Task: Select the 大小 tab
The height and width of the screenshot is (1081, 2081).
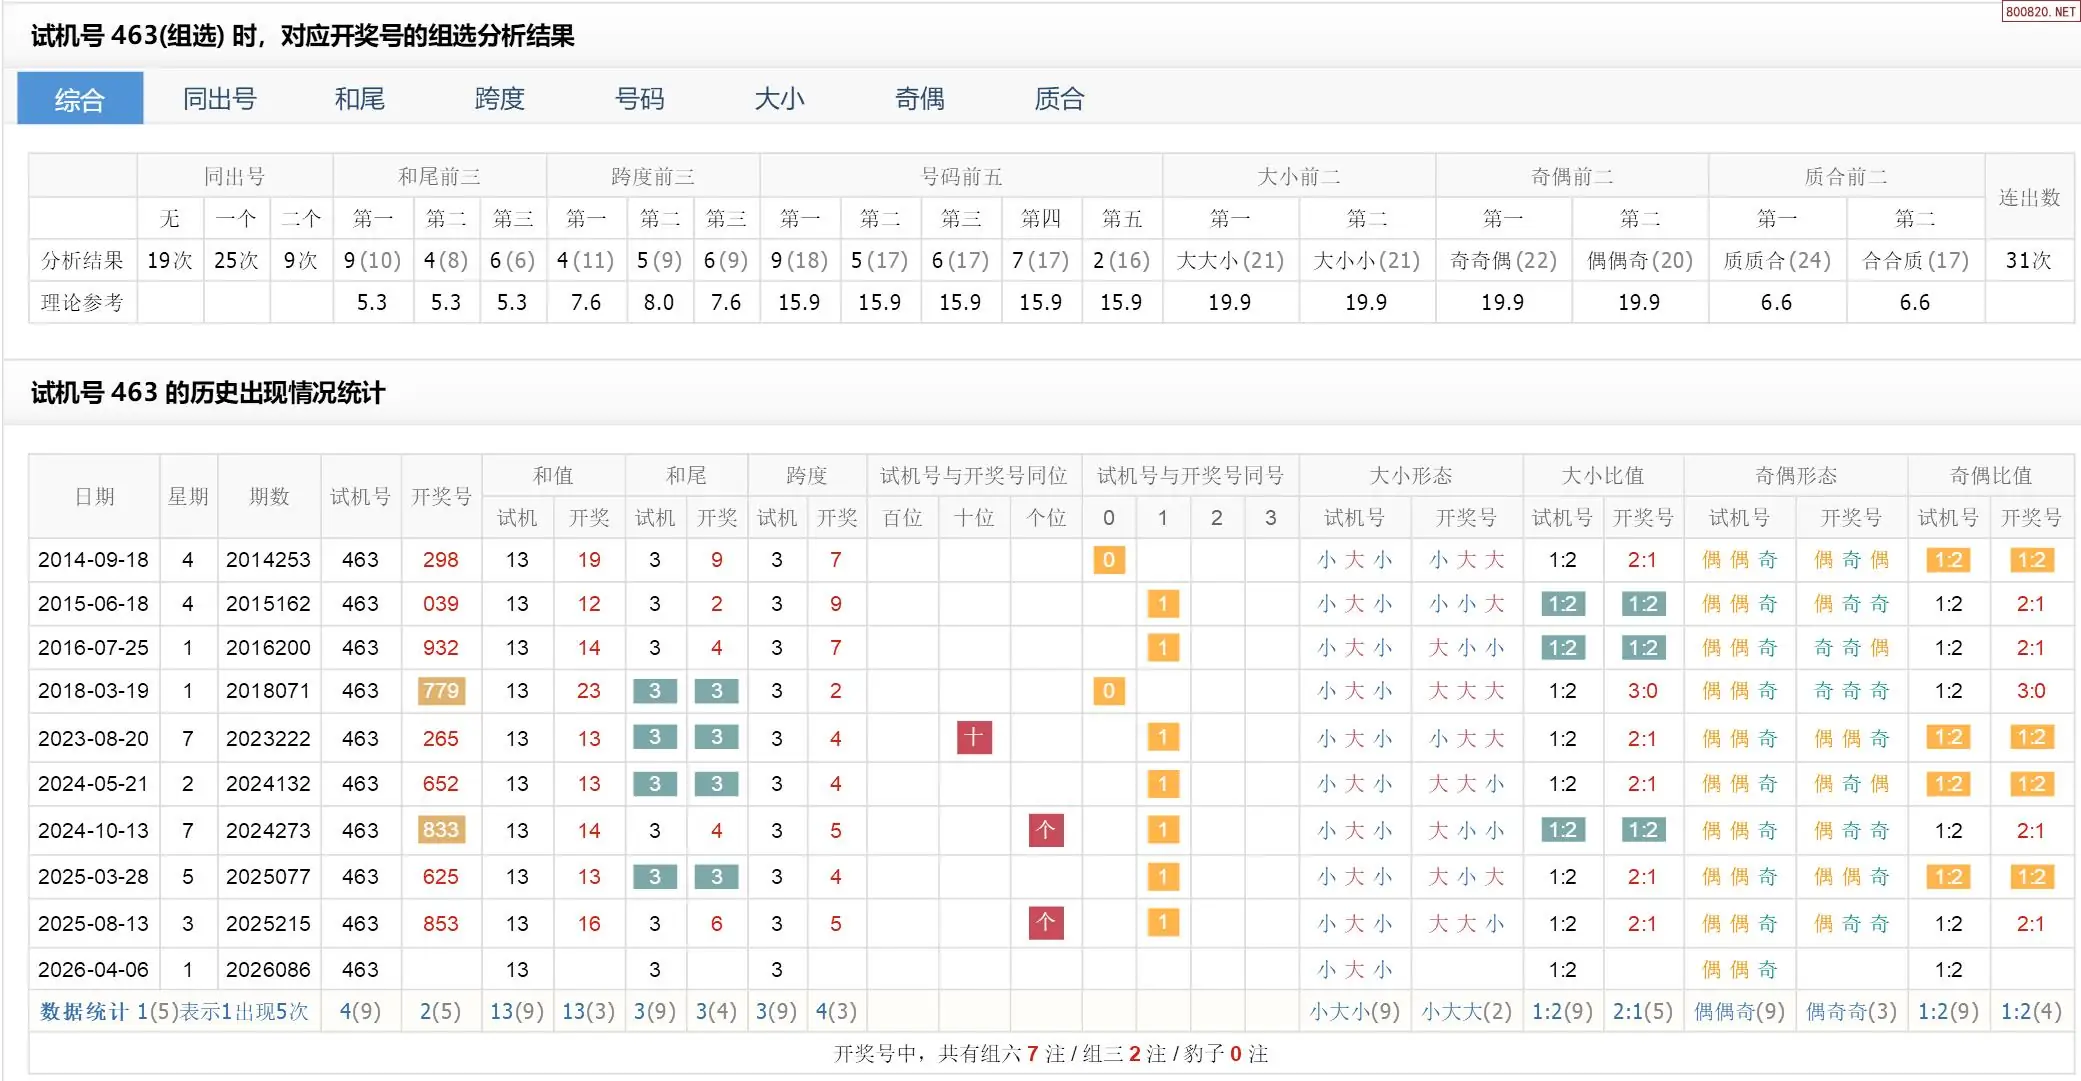Action: pyautogui.click(x=779, y=99)
